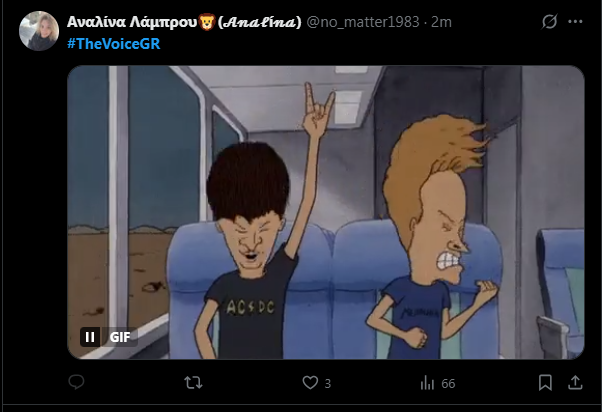Open the #TheVoiceGR hashtag

(114, 44)
